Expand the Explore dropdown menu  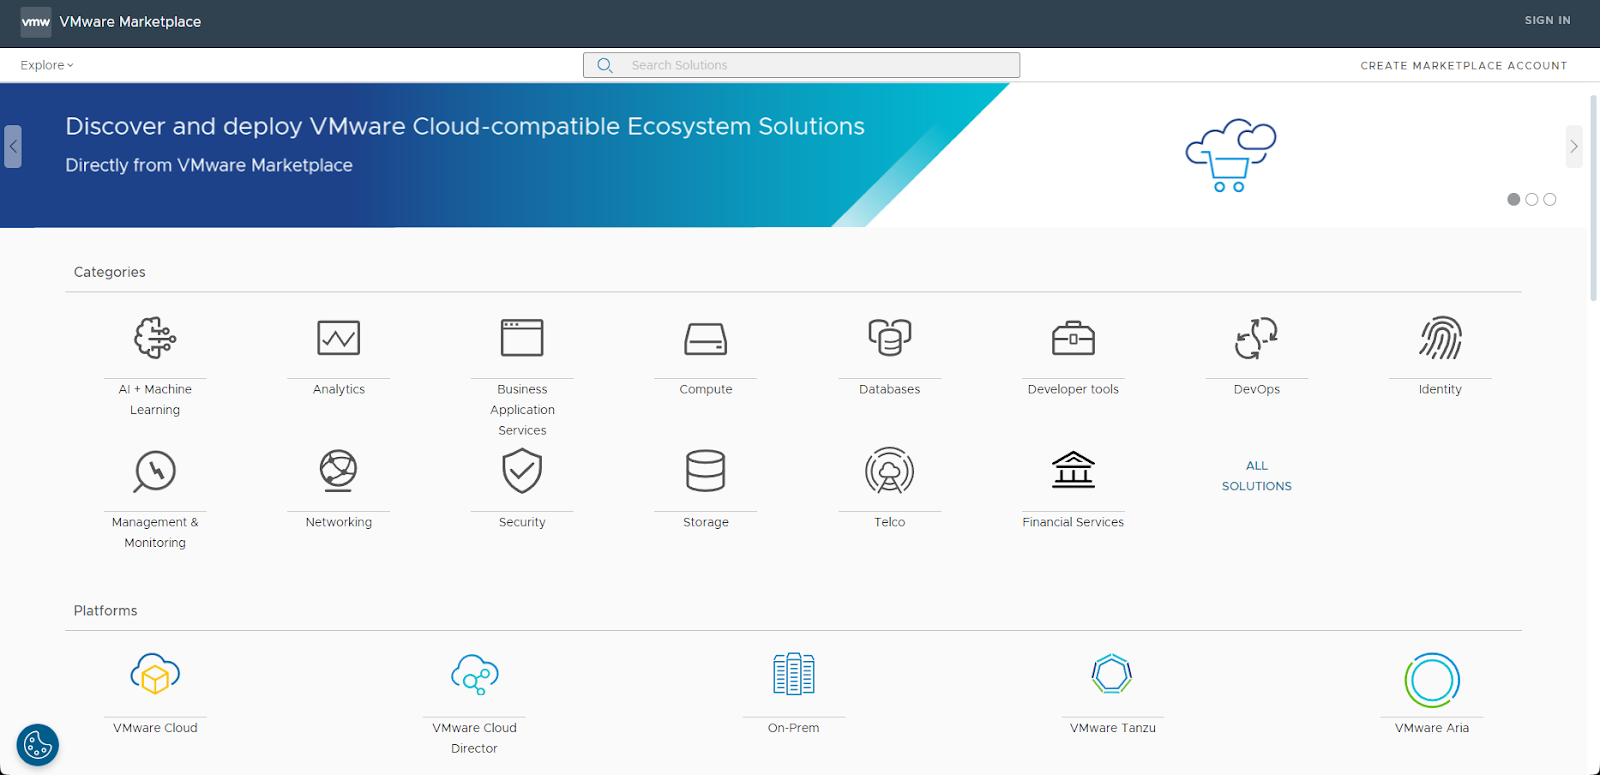click(x=47, y=65)
